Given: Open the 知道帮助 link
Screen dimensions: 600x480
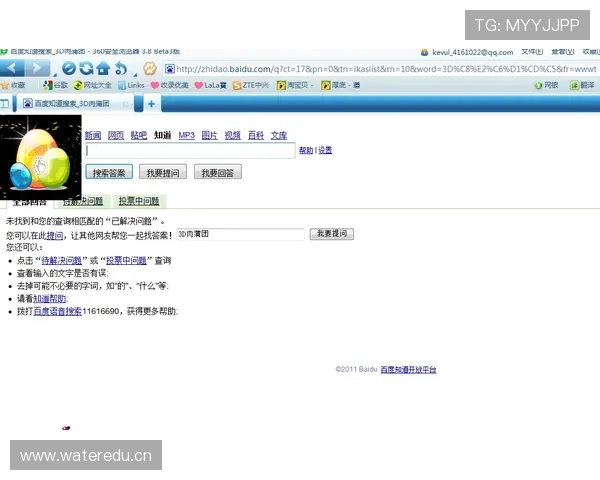Looking at the screenshot, I should [50, 299].
